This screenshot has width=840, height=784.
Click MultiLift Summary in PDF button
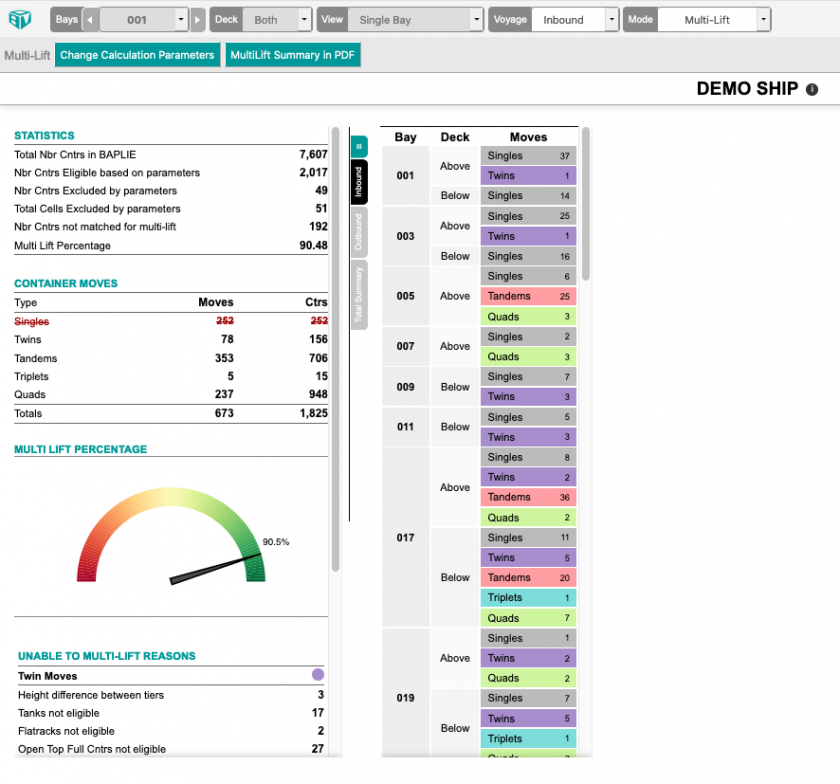click(x=294, y=55)
